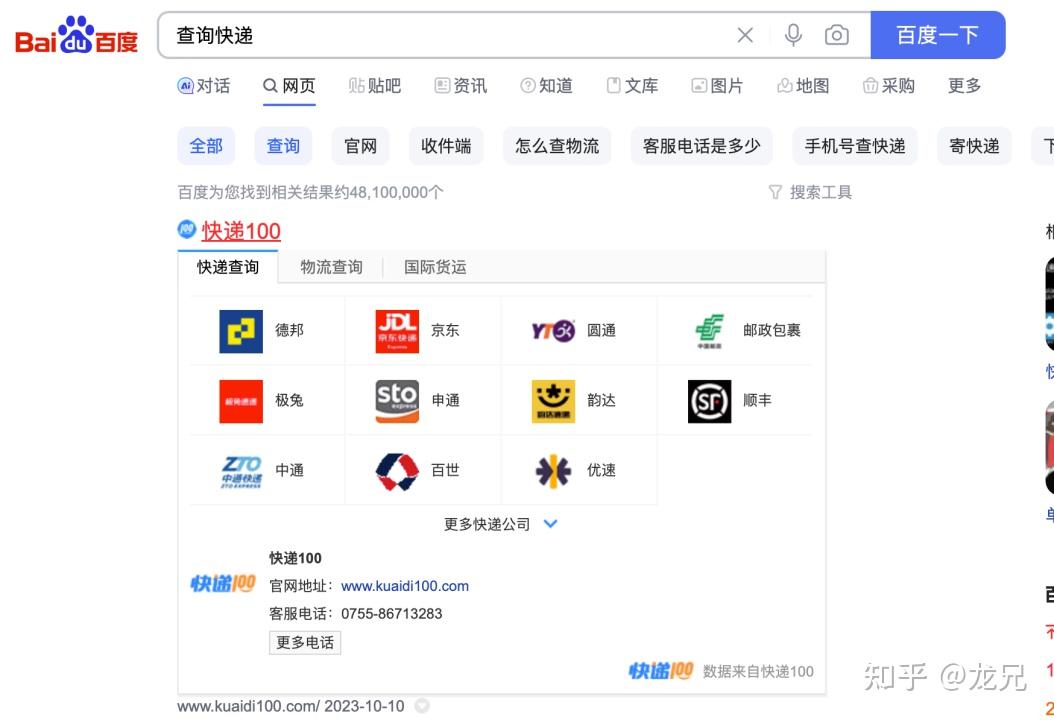Clear the search box with the X
This screenshot has height=720, width=1054.
pyautogui.click(x=744, y=34)
